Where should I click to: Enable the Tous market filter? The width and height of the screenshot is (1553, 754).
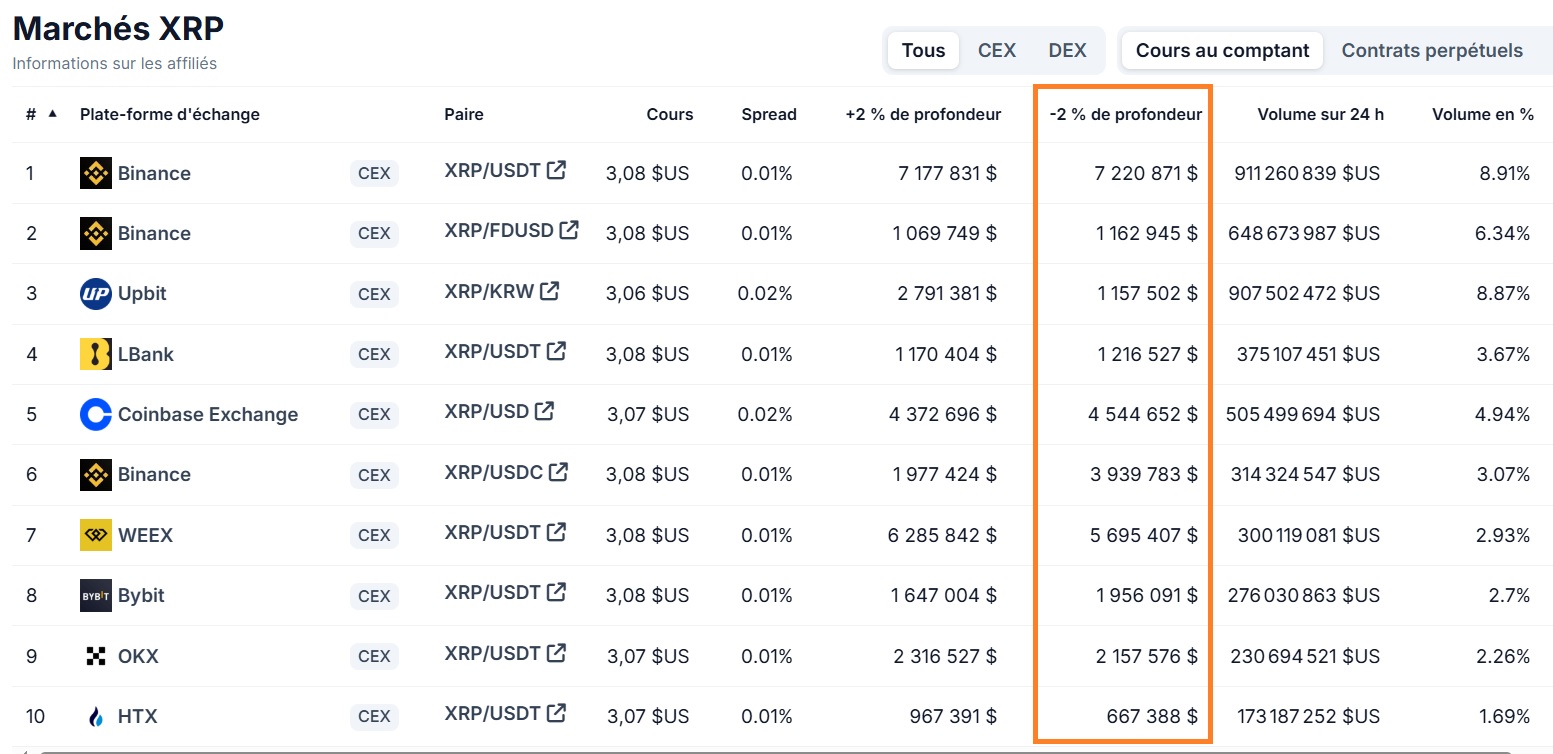click(x=921, y=49)
